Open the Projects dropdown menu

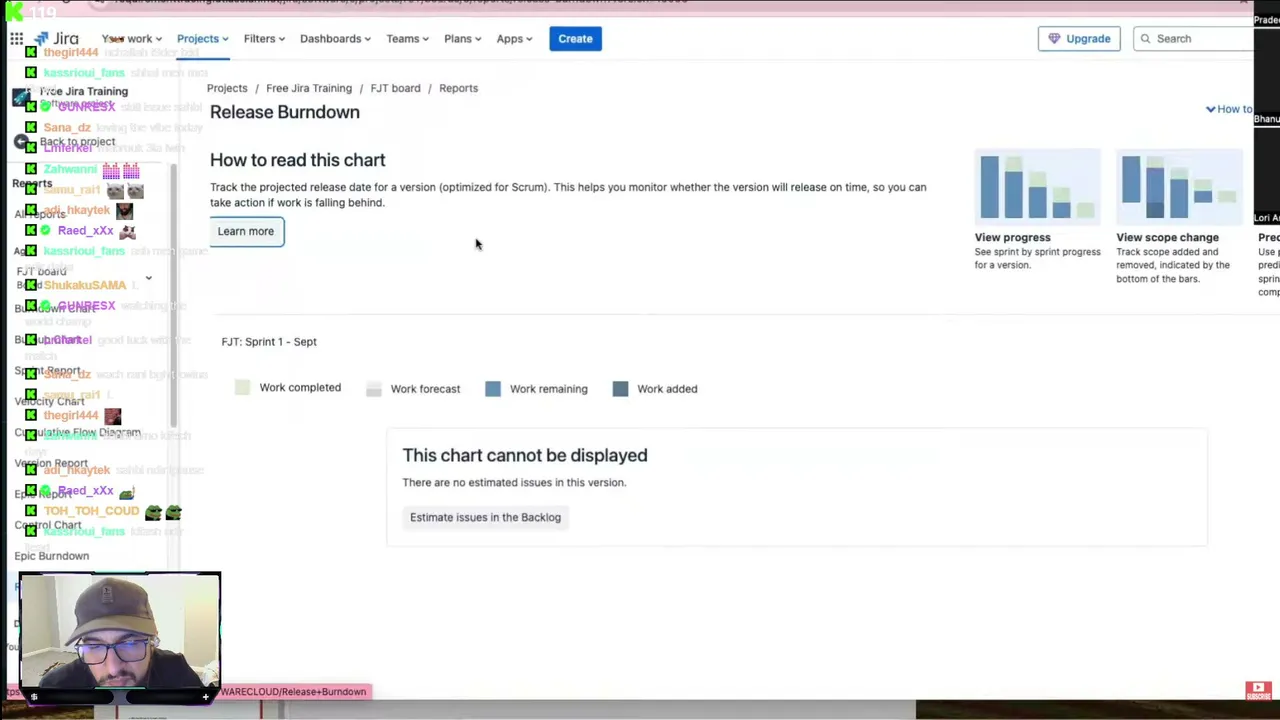point(203,39)
